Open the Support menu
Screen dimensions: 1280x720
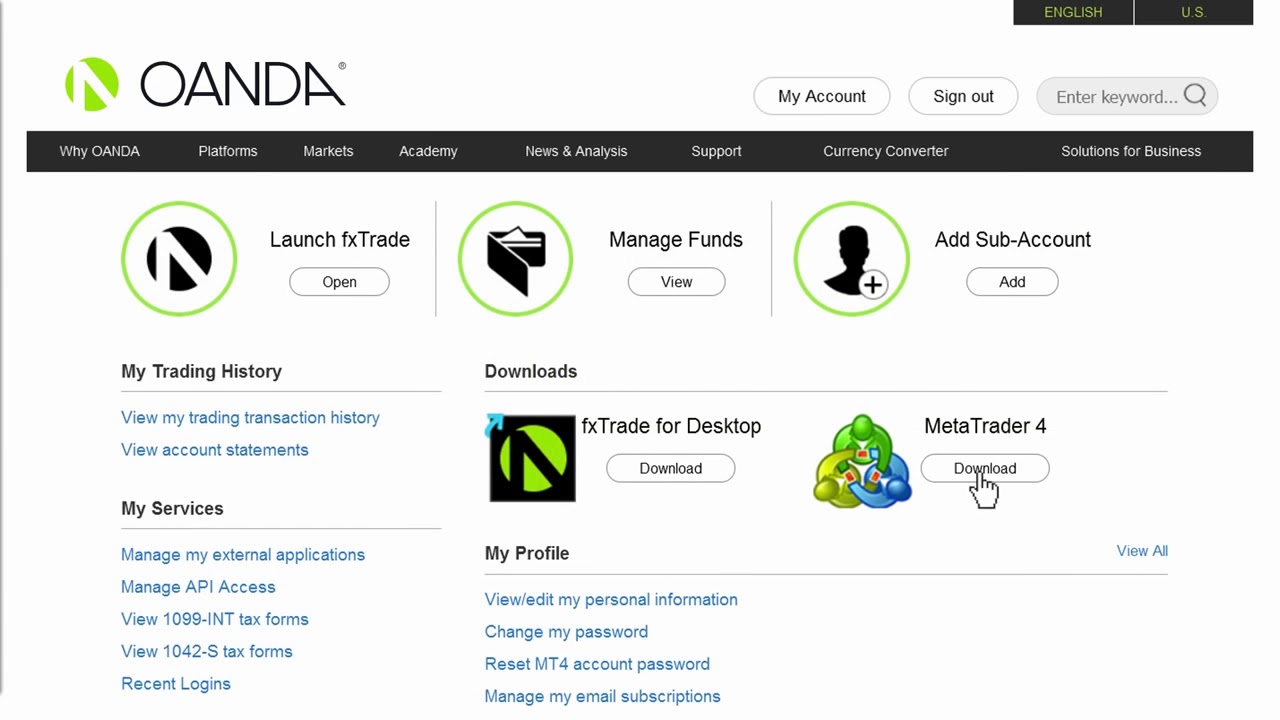coord(716,151)
